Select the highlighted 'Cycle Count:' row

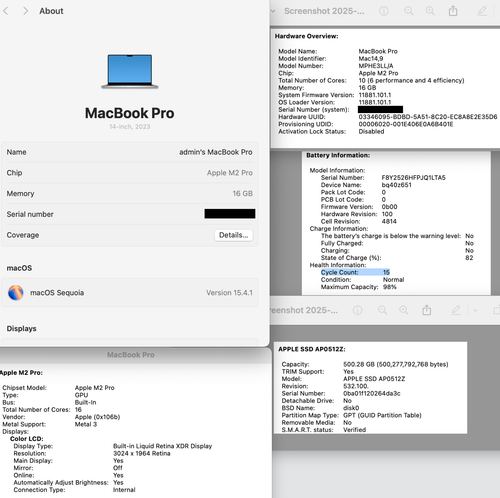355,272
